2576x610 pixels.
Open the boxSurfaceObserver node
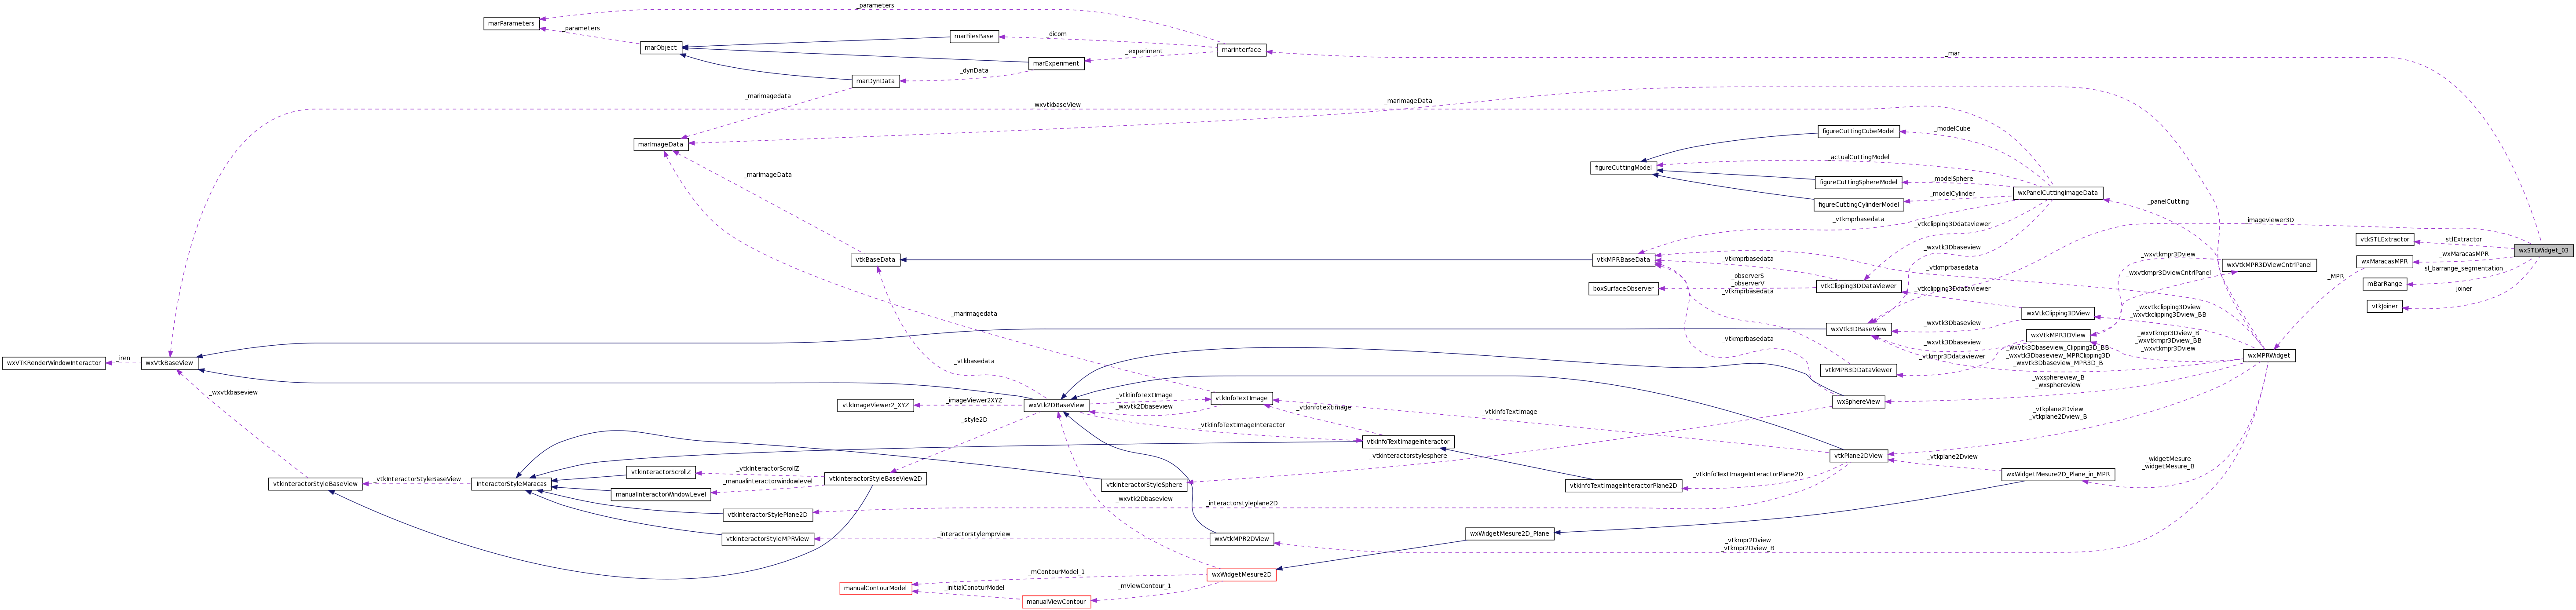(1623, 288)
